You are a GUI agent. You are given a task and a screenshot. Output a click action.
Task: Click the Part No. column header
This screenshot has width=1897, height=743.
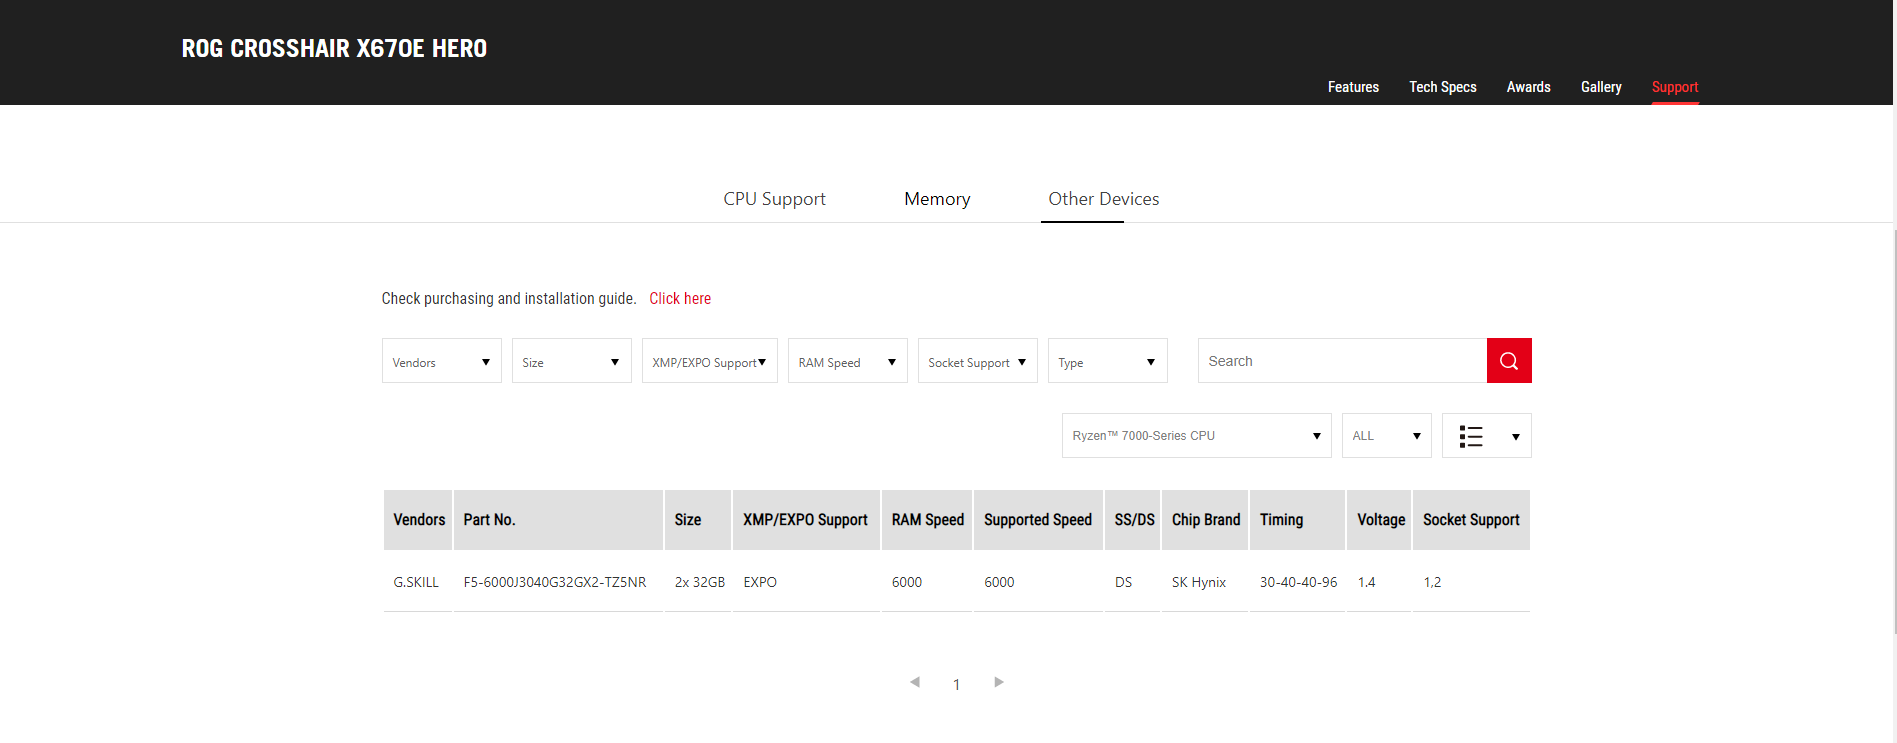pyautogui.click(x=558, y=520)
